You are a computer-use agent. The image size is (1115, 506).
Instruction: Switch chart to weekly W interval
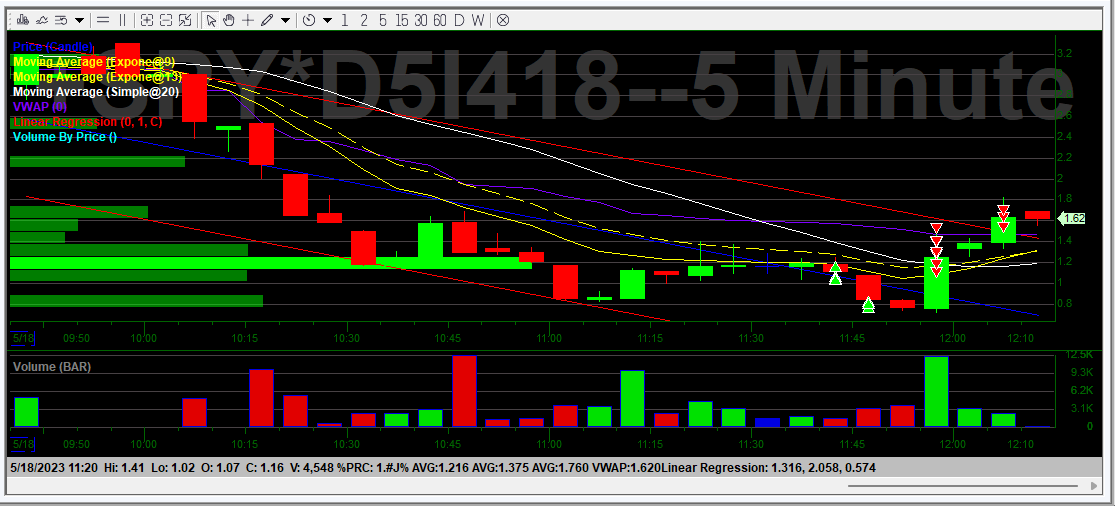(x=477, y=20)
